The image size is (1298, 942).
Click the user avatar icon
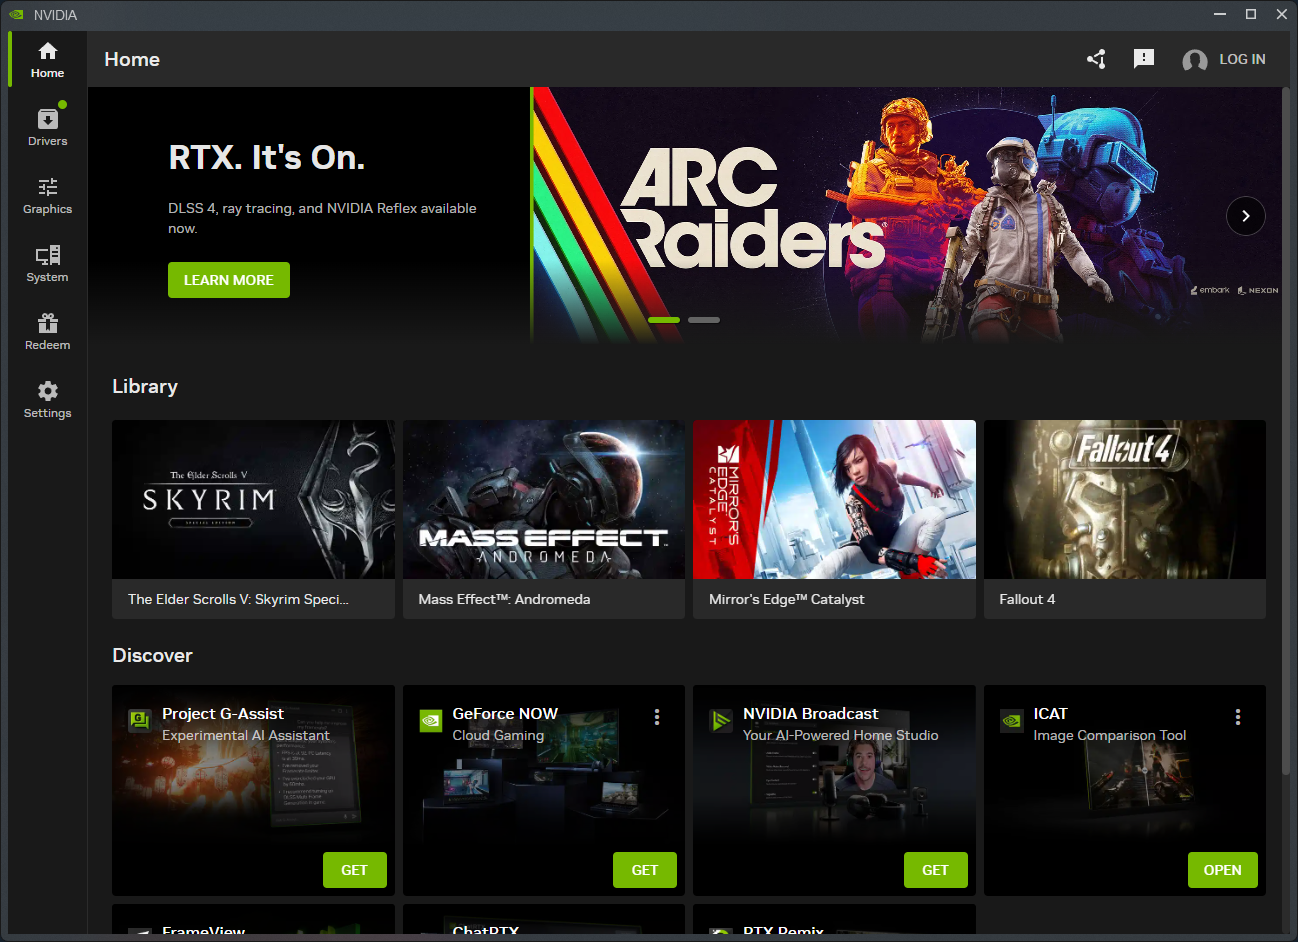(1194, 60)
